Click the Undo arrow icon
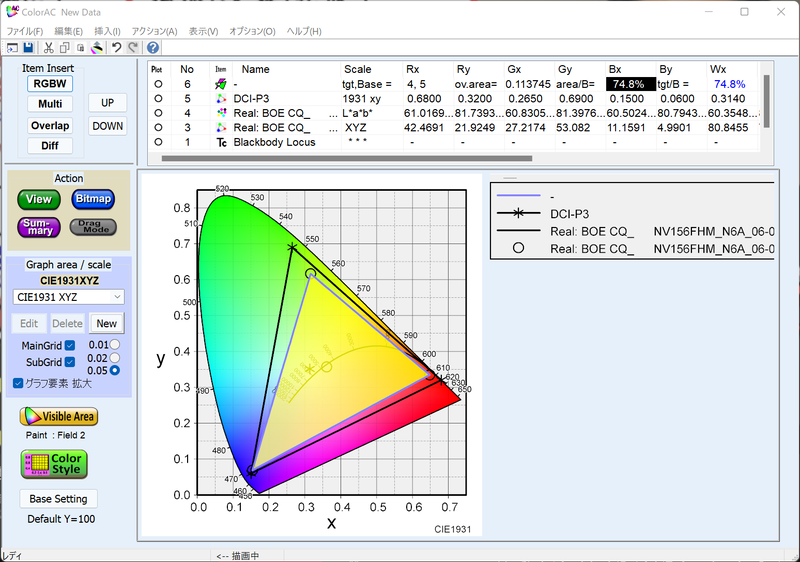Viewport: 800px width, 562px height. tap(117, 47)
